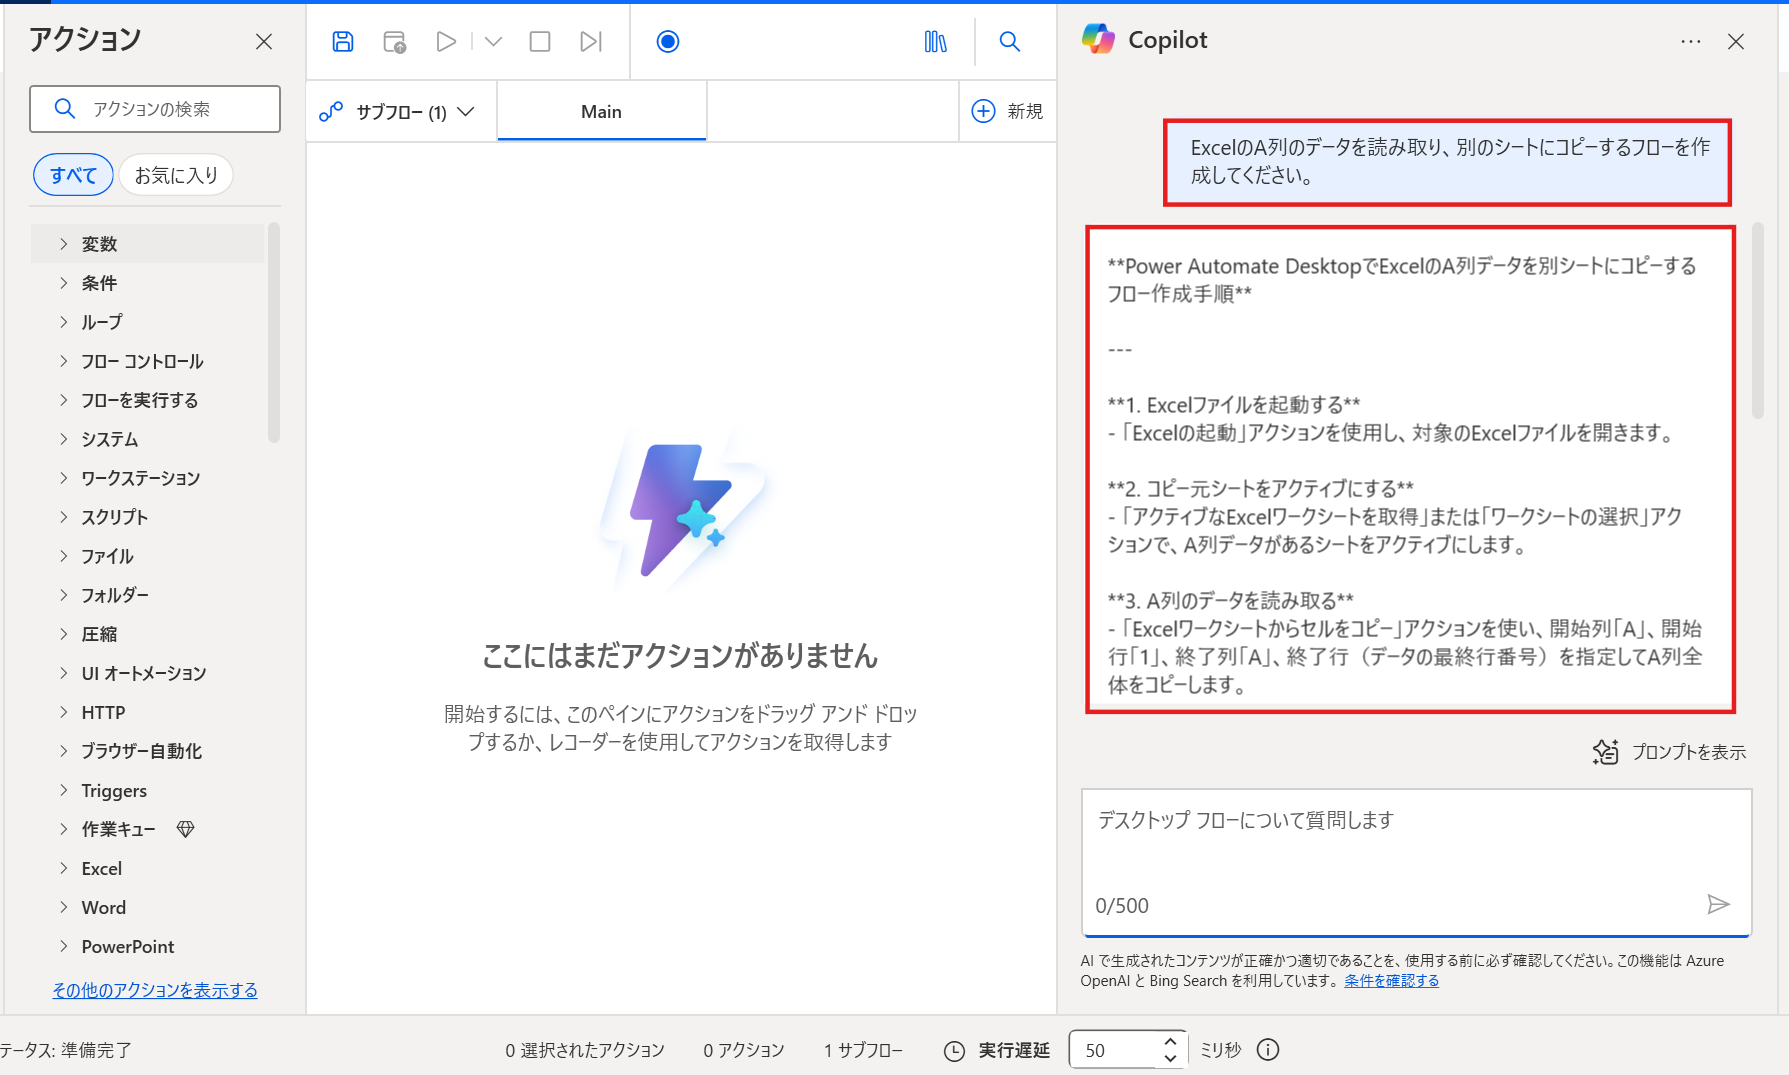
Task: Click the actions list scrollbar
Action: 273,333
